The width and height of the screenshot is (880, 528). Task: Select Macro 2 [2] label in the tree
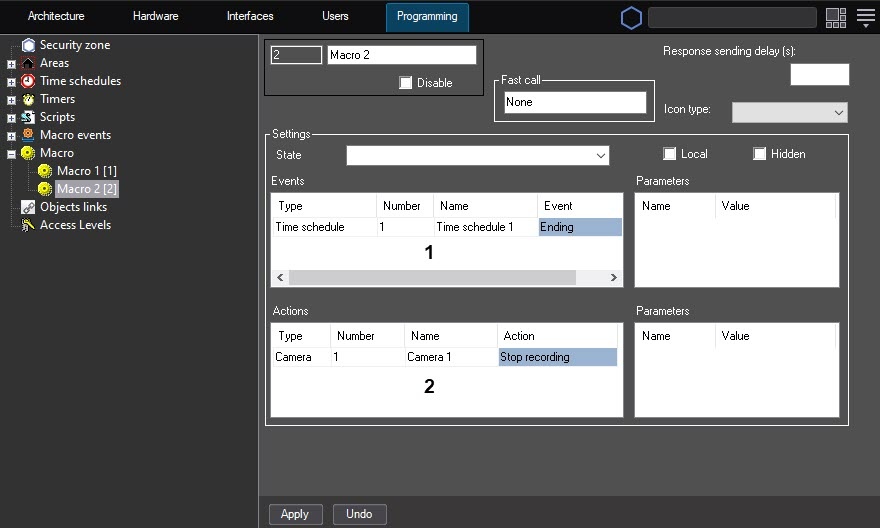(86, 189)
